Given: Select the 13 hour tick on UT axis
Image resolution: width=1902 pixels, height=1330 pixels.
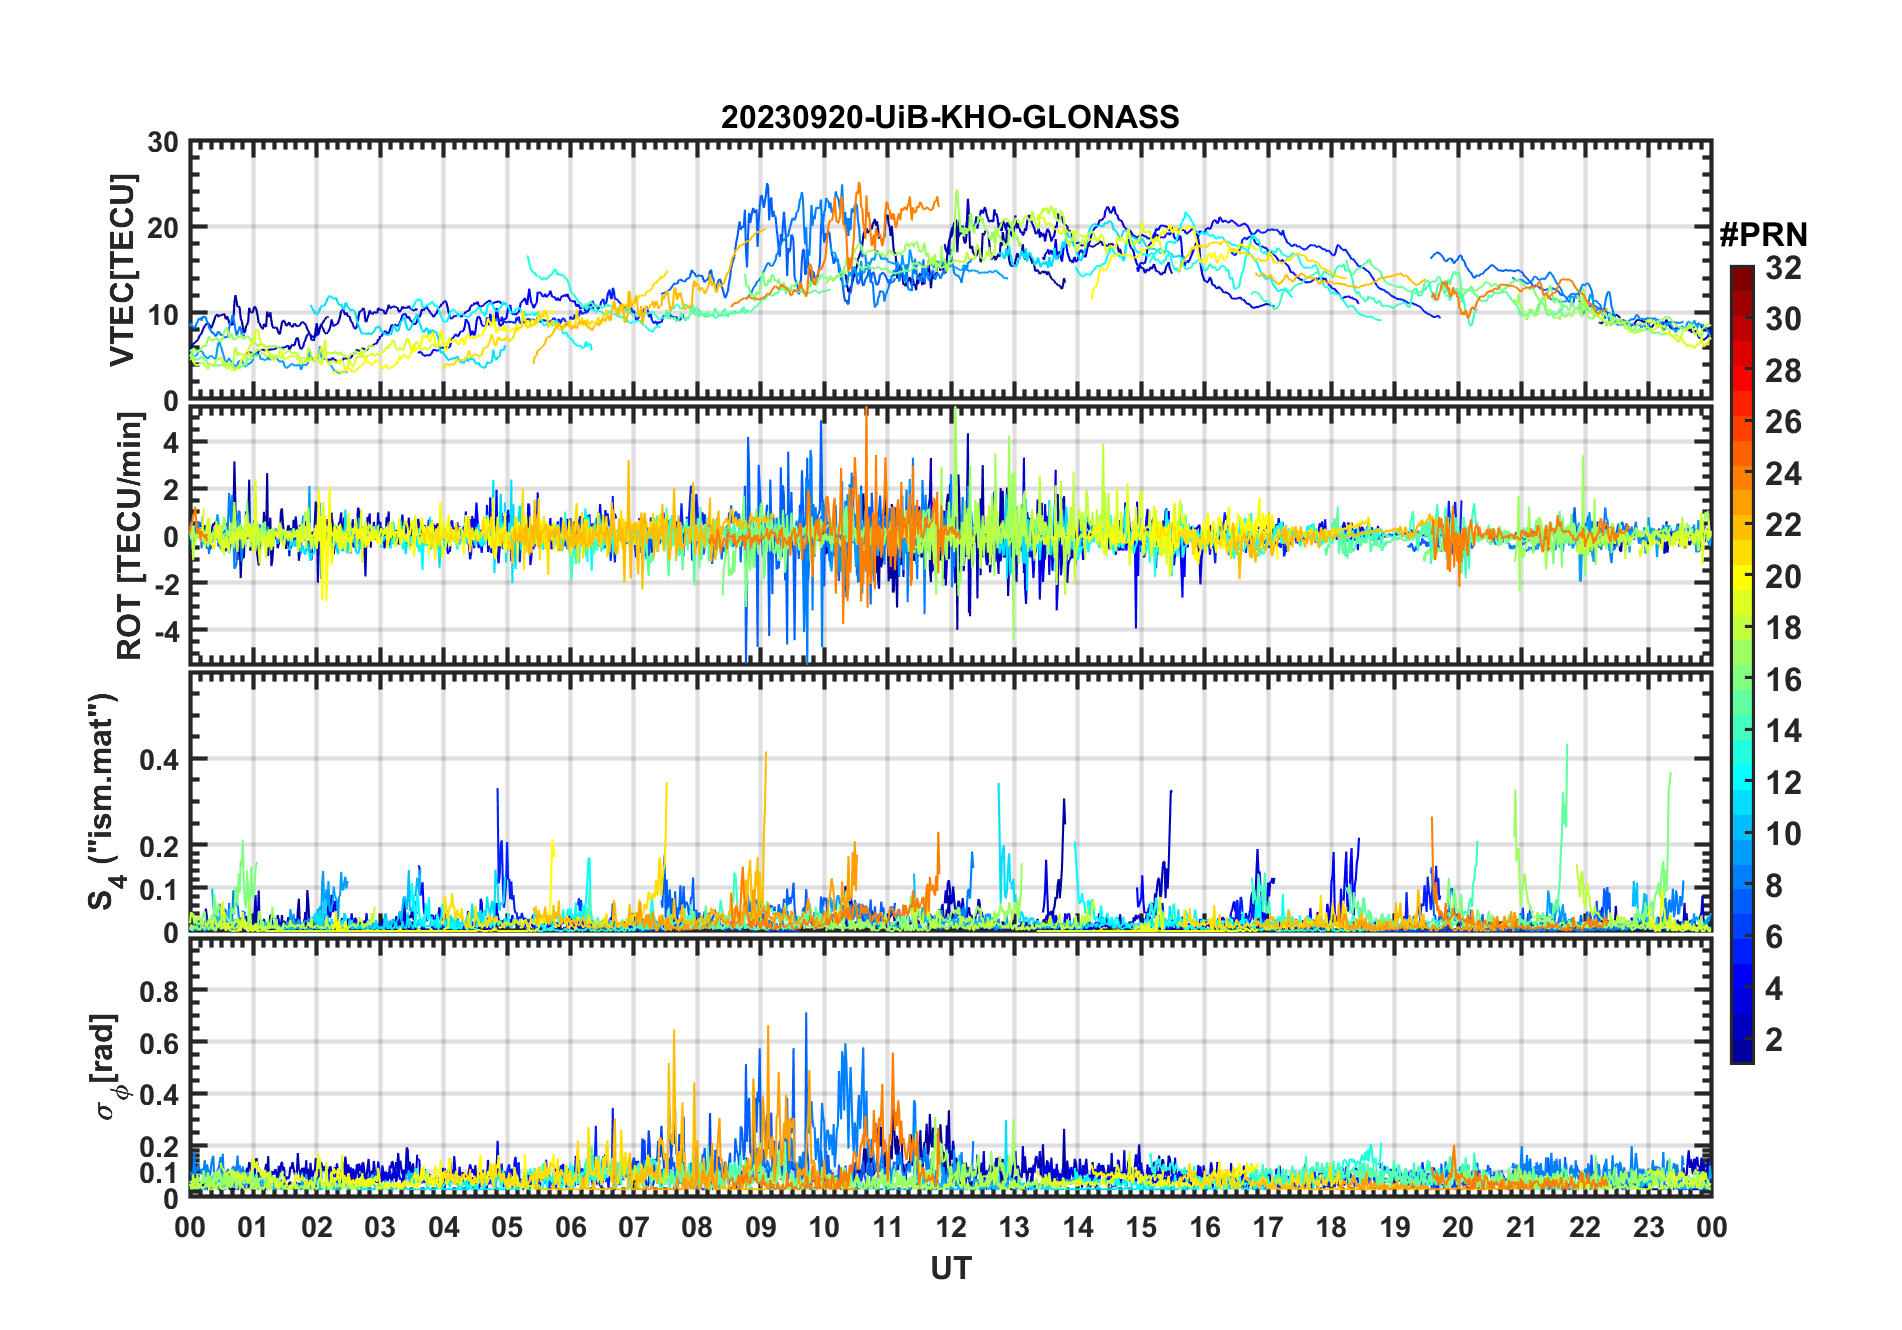Looking at the screenshot, I should pyautogui.click(x=1014, y=1227).
